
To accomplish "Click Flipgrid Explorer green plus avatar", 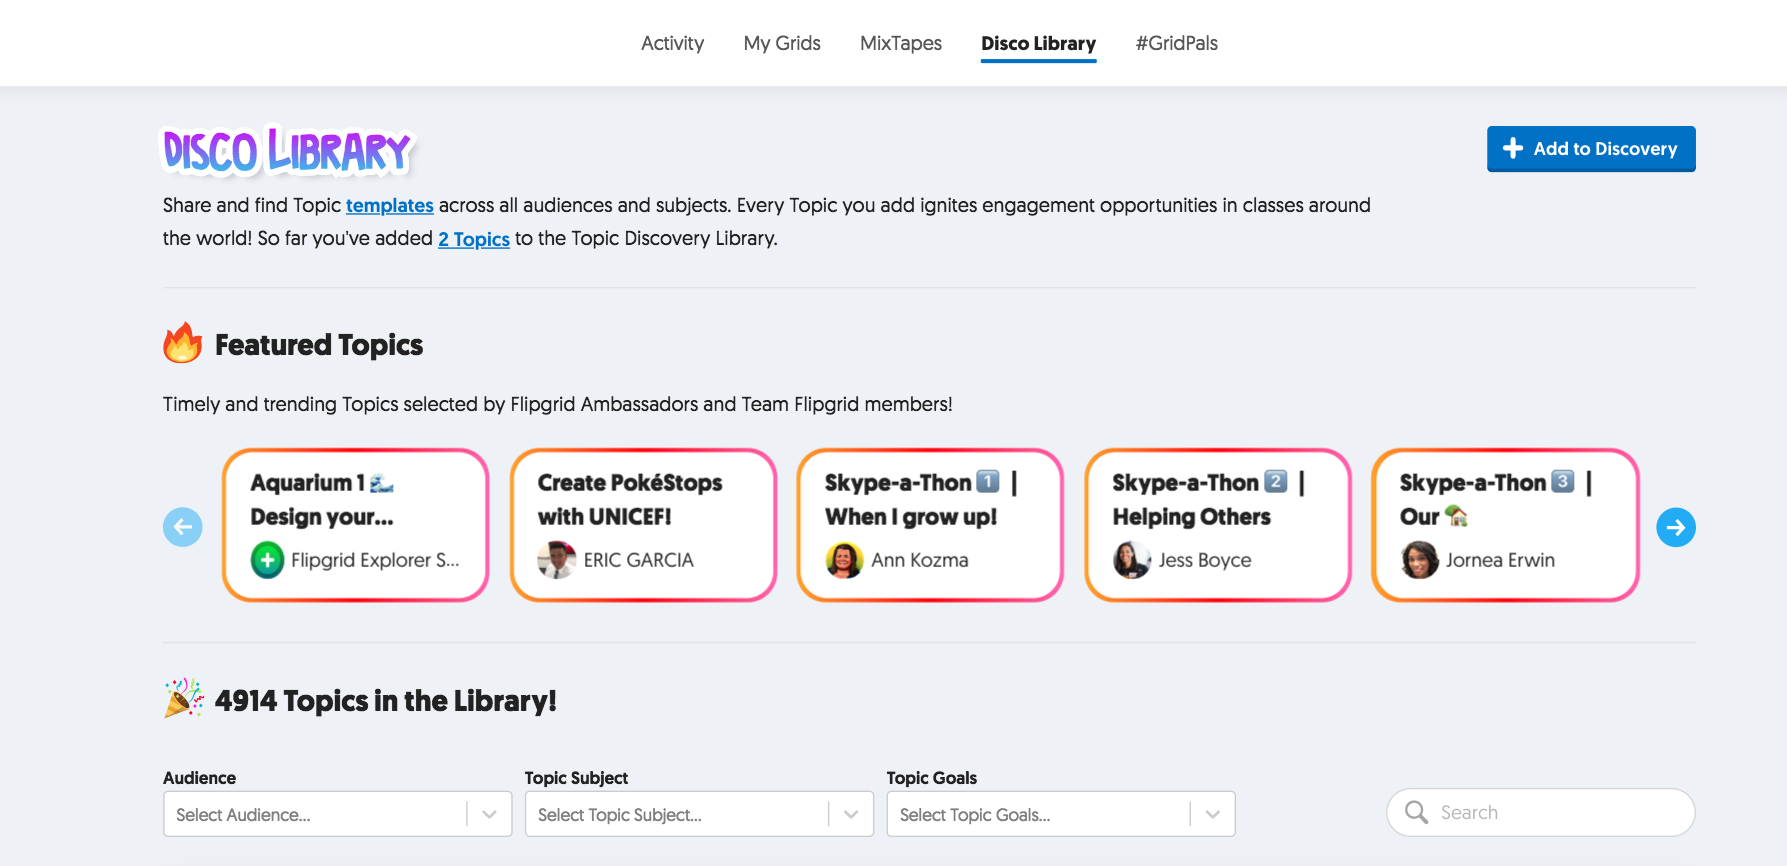I will pos(267,560).
